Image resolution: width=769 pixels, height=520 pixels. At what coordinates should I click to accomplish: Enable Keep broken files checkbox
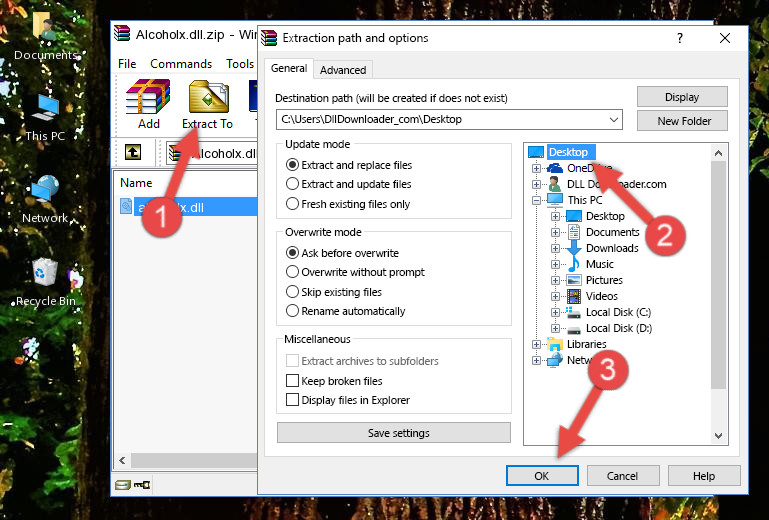[292, 381]
